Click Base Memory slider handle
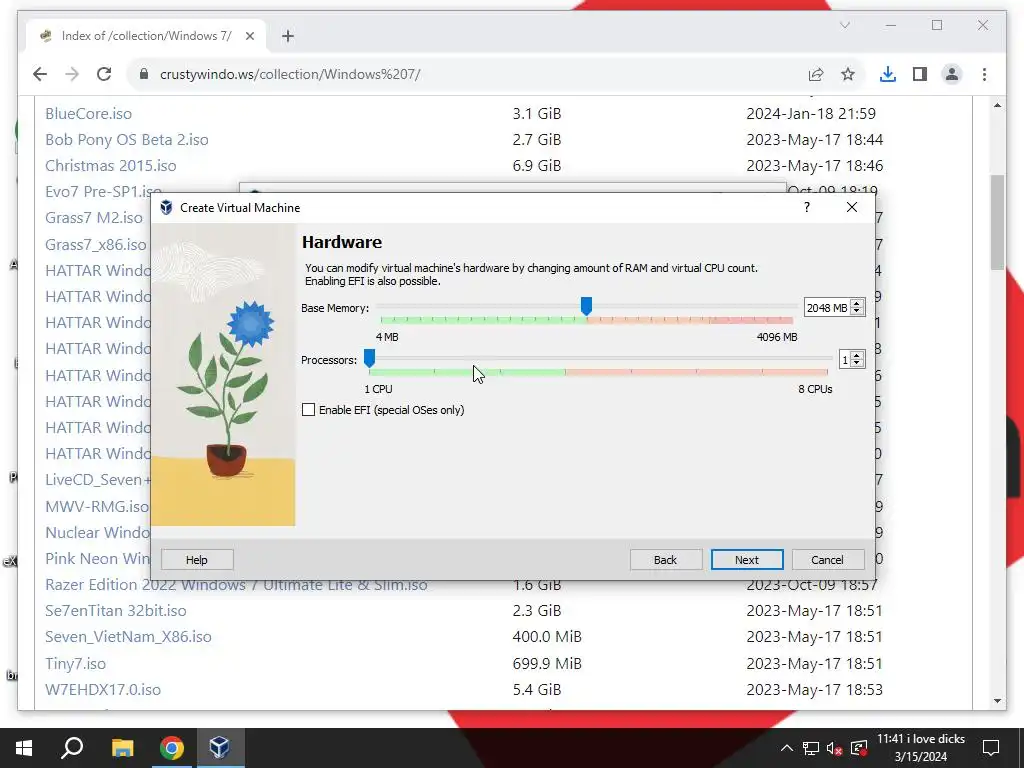Image resolution: width=1024 pixels, height=768 pixels. [x=586, y=306]
